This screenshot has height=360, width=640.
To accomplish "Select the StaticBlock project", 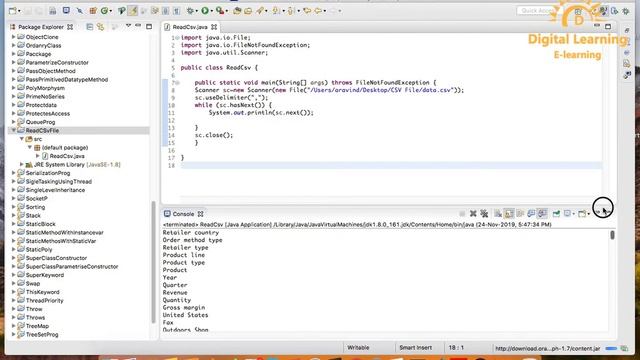I will click(40, 224).
